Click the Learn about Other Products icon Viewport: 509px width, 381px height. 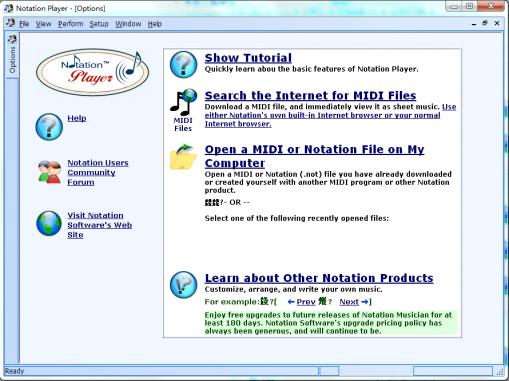point(183,284)
